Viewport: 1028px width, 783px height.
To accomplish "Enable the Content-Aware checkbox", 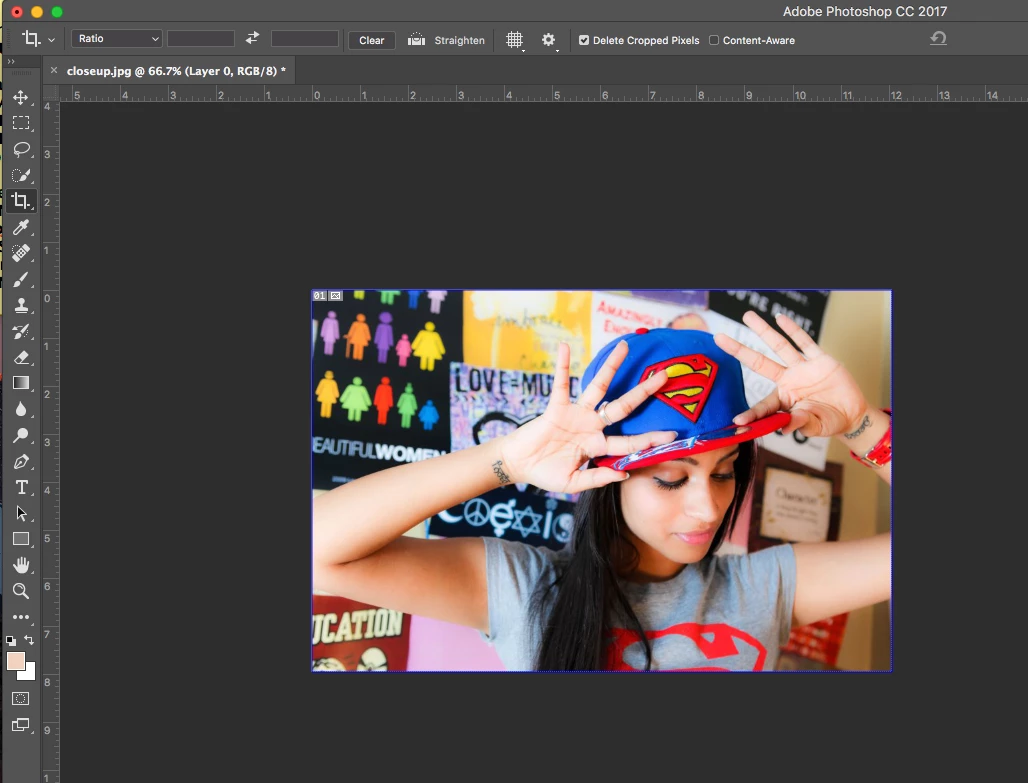I will [x=714, y=40].
